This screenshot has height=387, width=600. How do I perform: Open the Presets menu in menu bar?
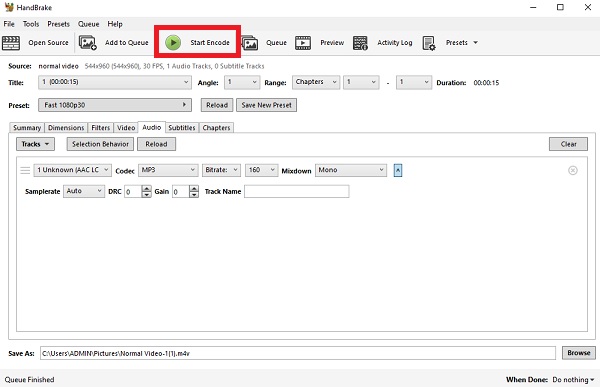(59, 24)
